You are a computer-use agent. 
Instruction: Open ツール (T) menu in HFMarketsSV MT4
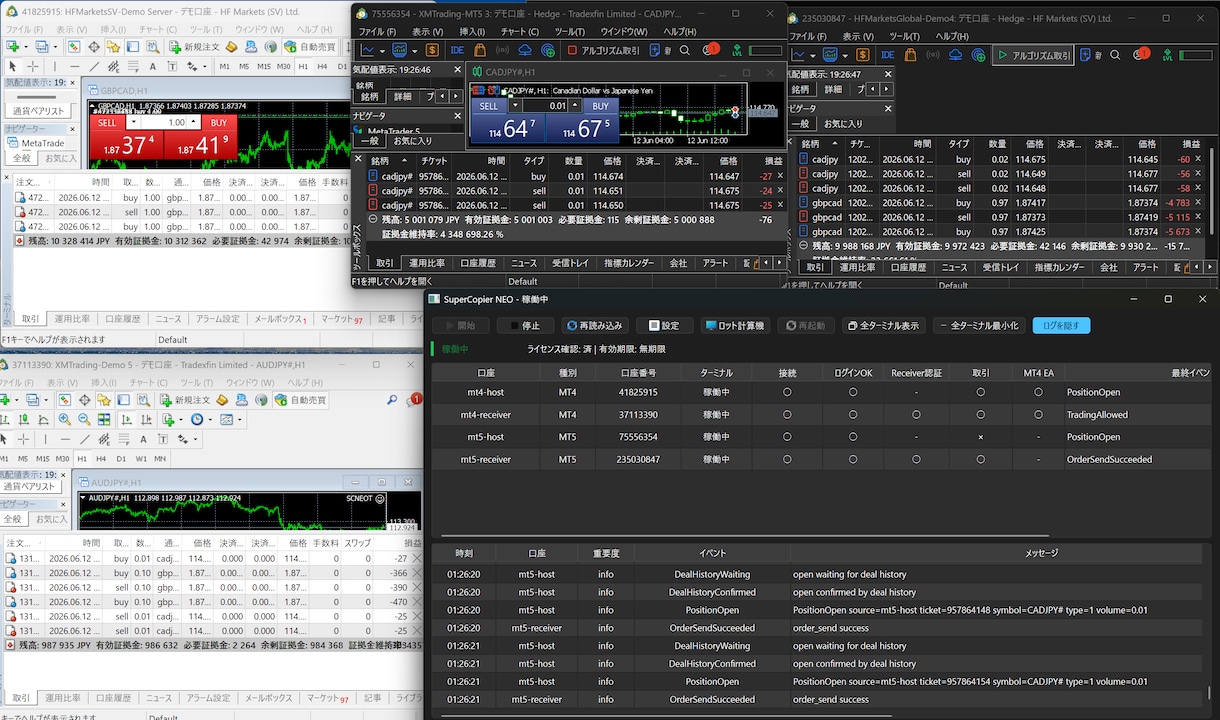206,30
